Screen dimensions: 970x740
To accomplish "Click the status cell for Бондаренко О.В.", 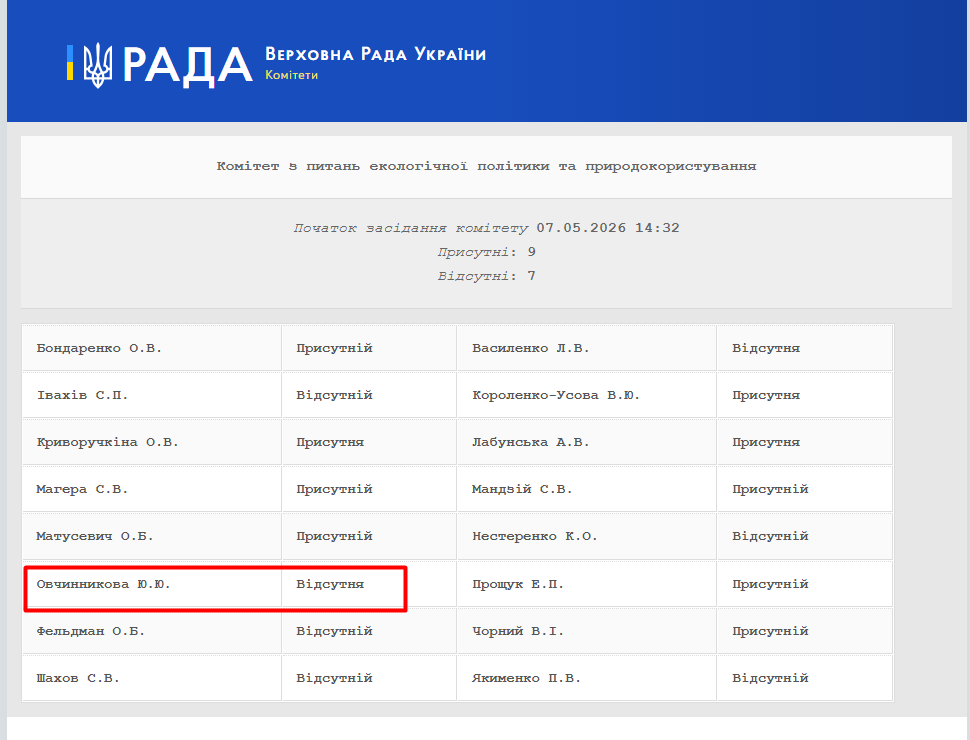I will click(x=369, y=348).
